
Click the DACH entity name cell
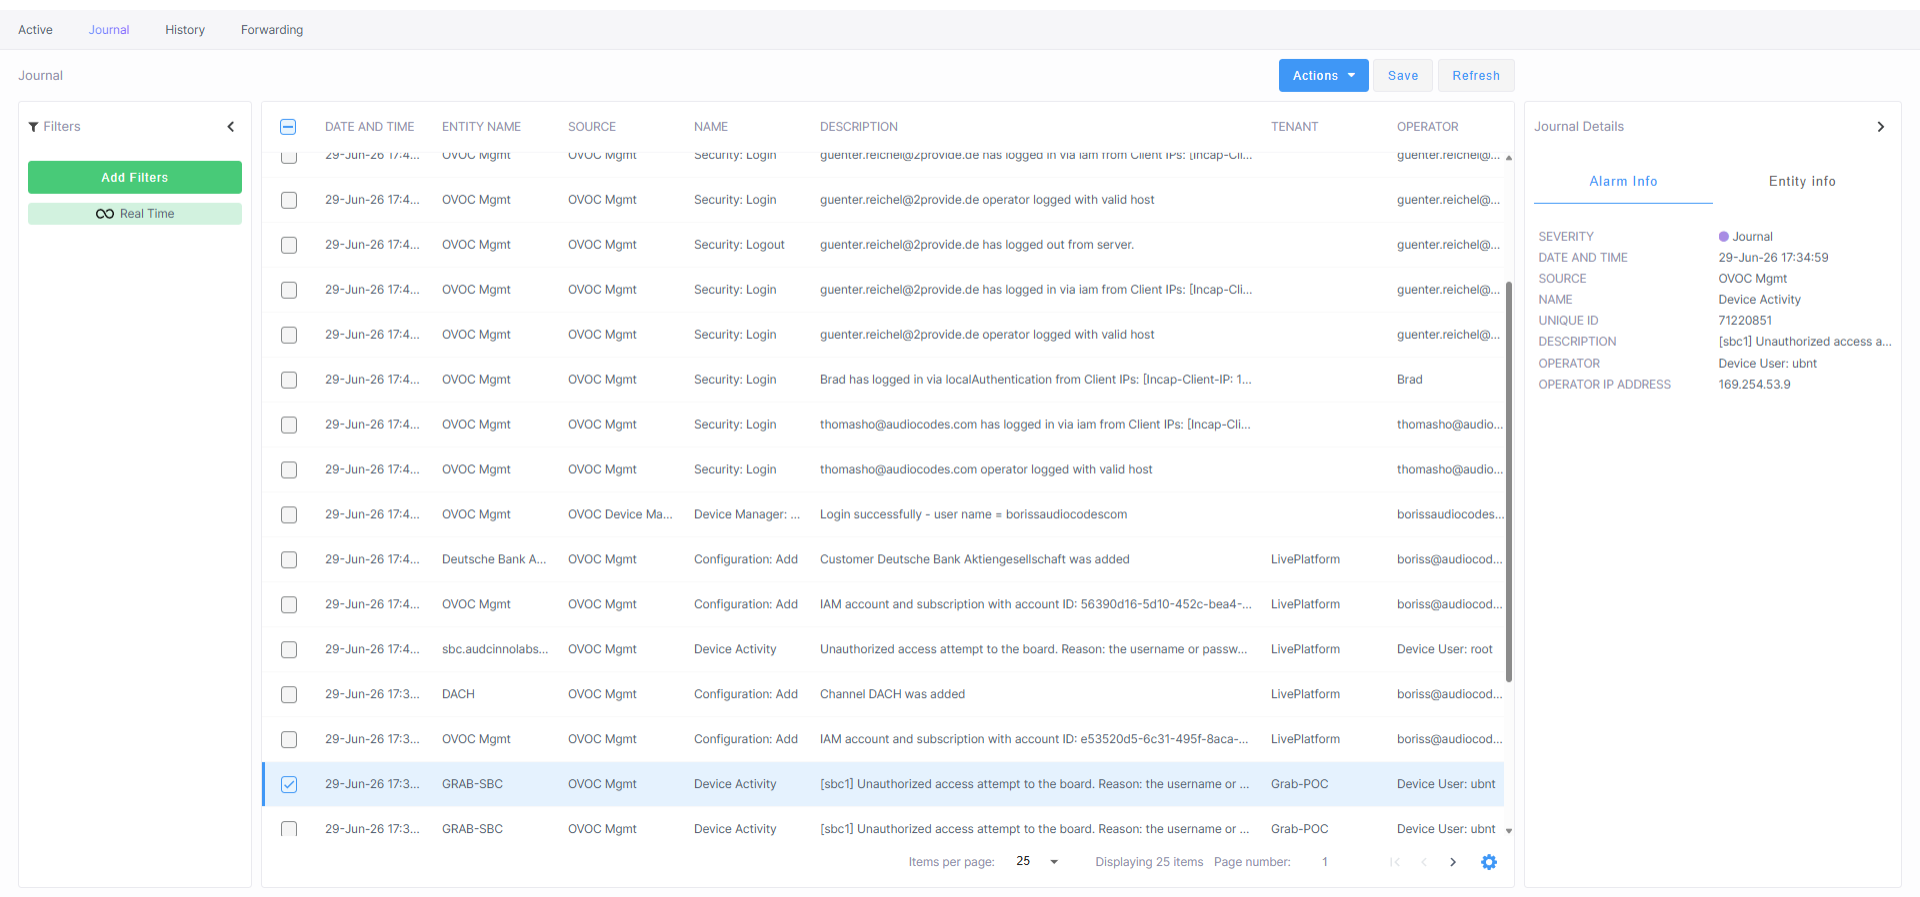[x=458, y=695]
